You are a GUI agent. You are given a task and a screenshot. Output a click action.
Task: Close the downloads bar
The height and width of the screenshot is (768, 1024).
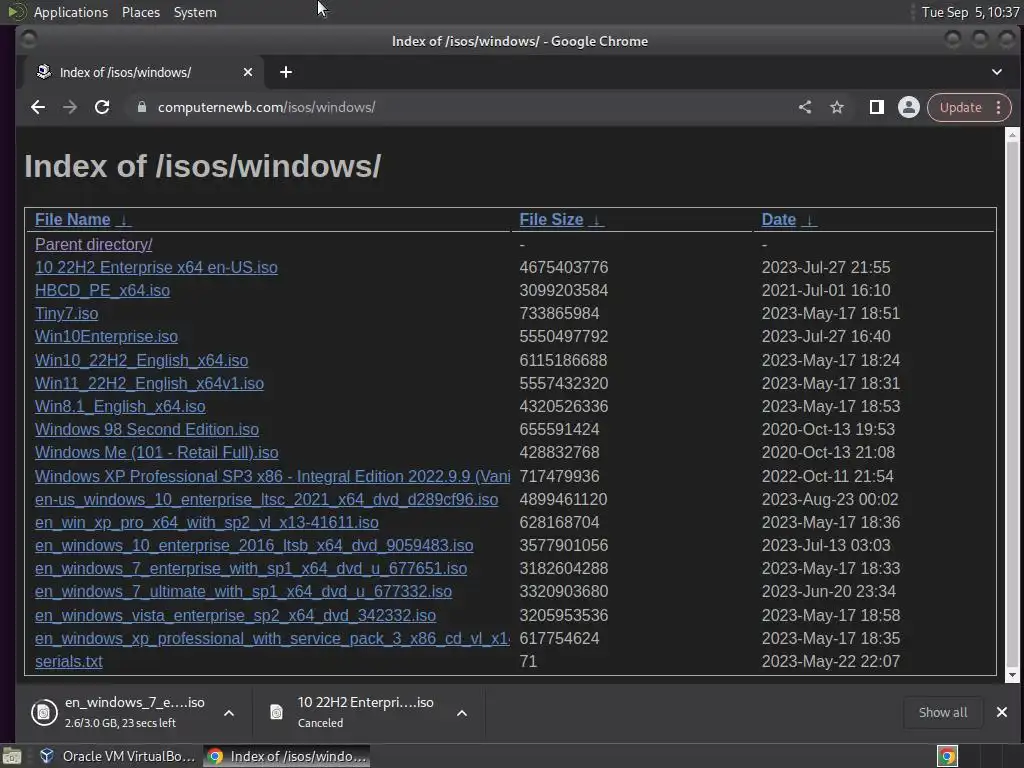point(1001,712)
